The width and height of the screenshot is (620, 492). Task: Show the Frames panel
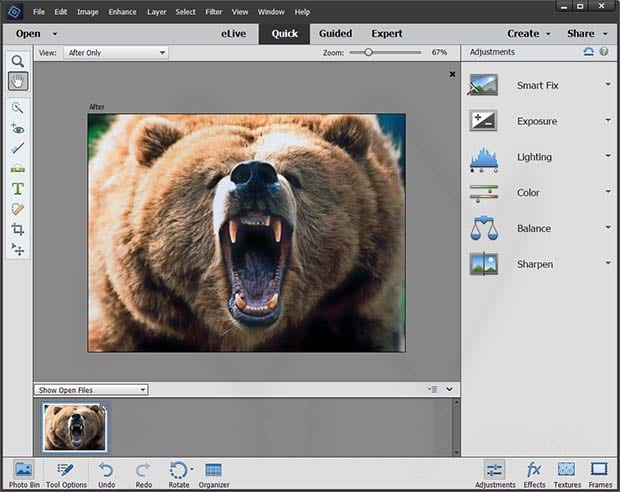(600, 475)
